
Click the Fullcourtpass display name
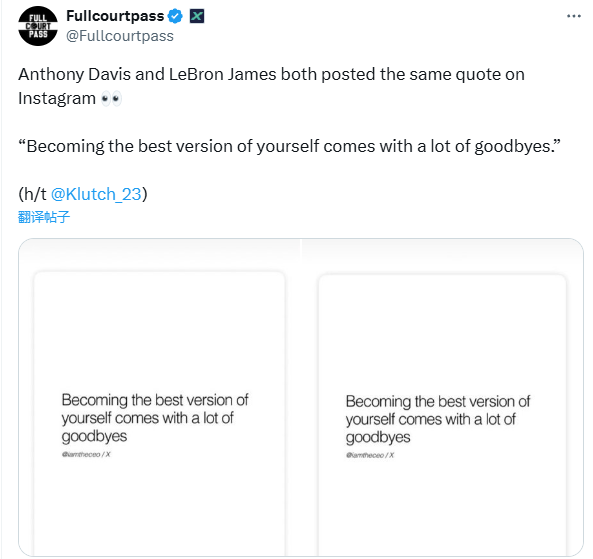coord(115,16)
